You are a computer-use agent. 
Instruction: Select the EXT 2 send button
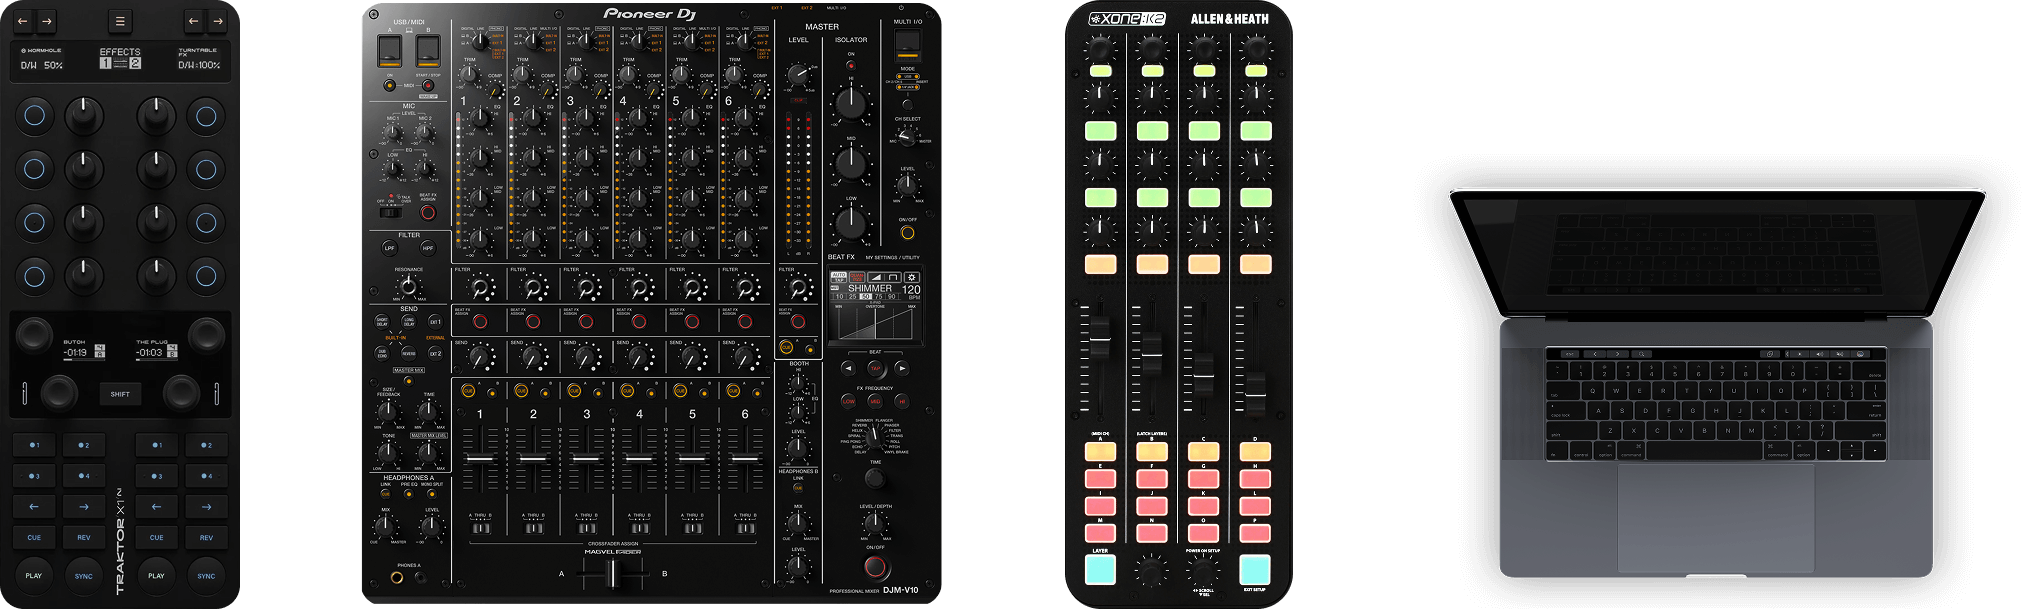[435, 353]
